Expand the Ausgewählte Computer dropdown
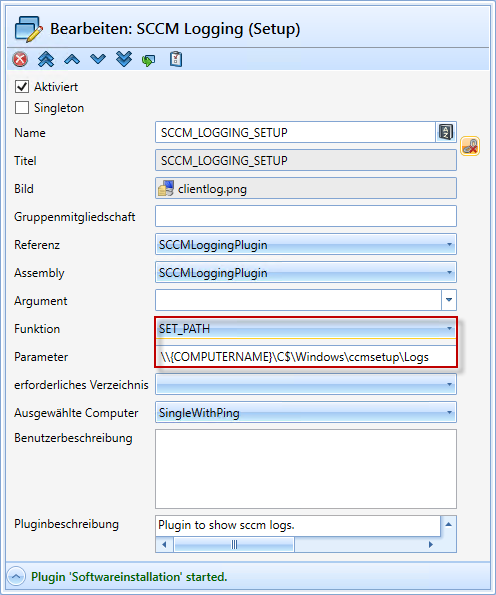 point(305,412)
